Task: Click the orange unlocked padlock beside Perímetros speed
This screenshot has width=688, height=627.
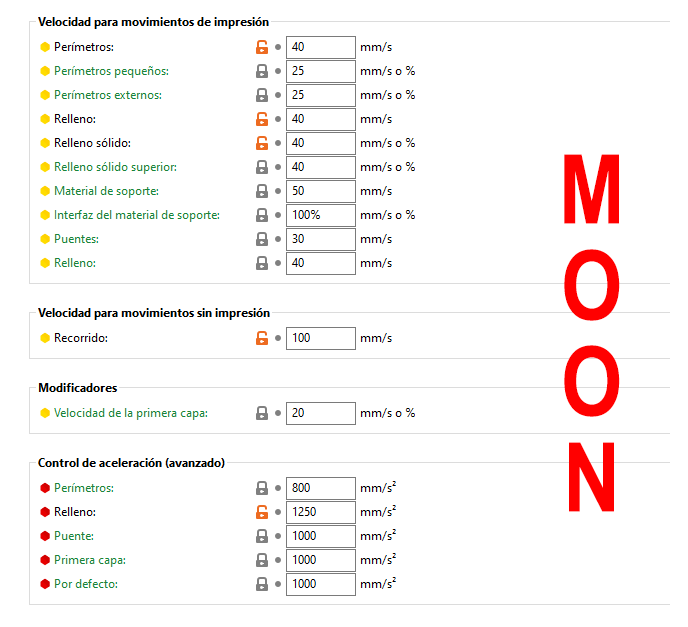Action: 262,47
